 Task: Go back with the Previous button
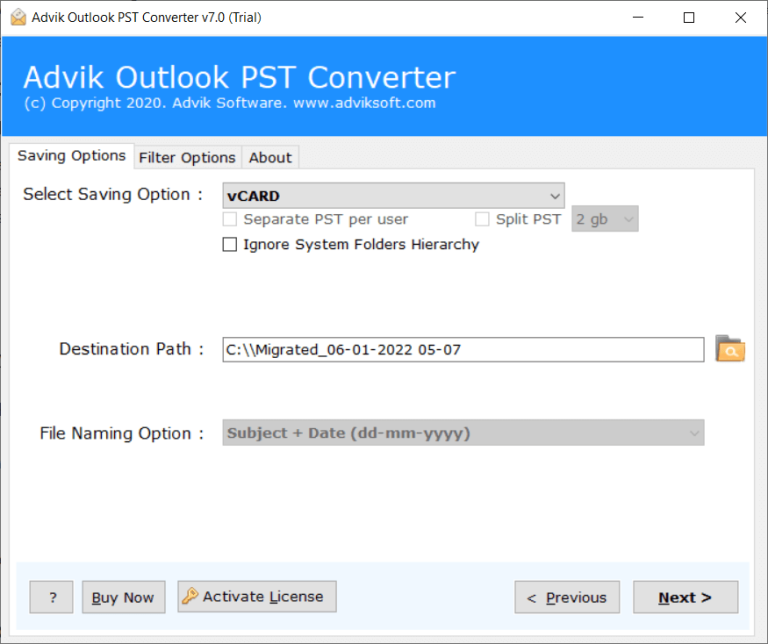[x=567, y=597]
